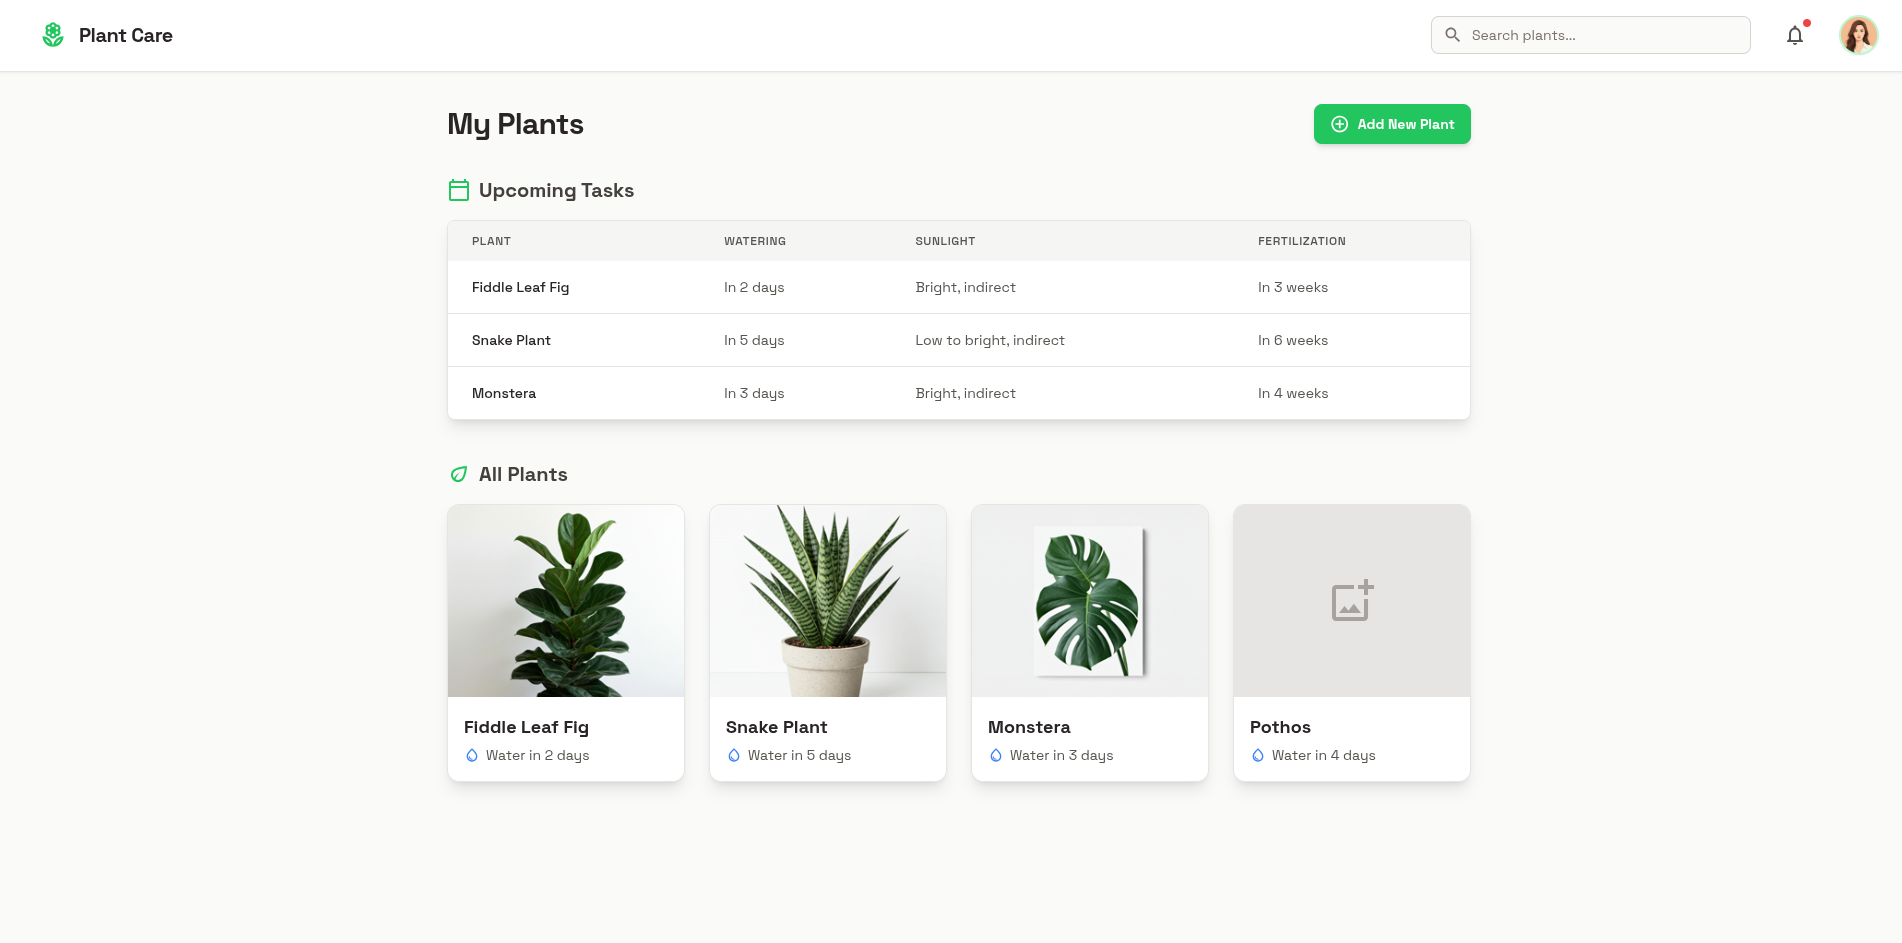Click the water drop icon on Monstera card

tap(996, 755)
